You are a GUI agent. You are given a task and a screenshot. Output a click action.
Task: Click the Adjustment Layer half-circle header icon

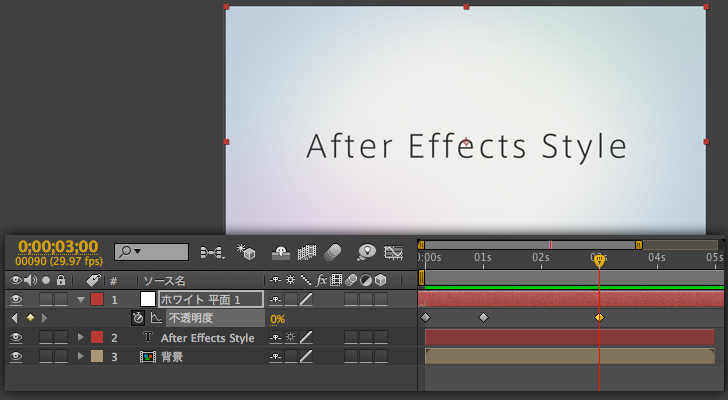tap(366, 280)
